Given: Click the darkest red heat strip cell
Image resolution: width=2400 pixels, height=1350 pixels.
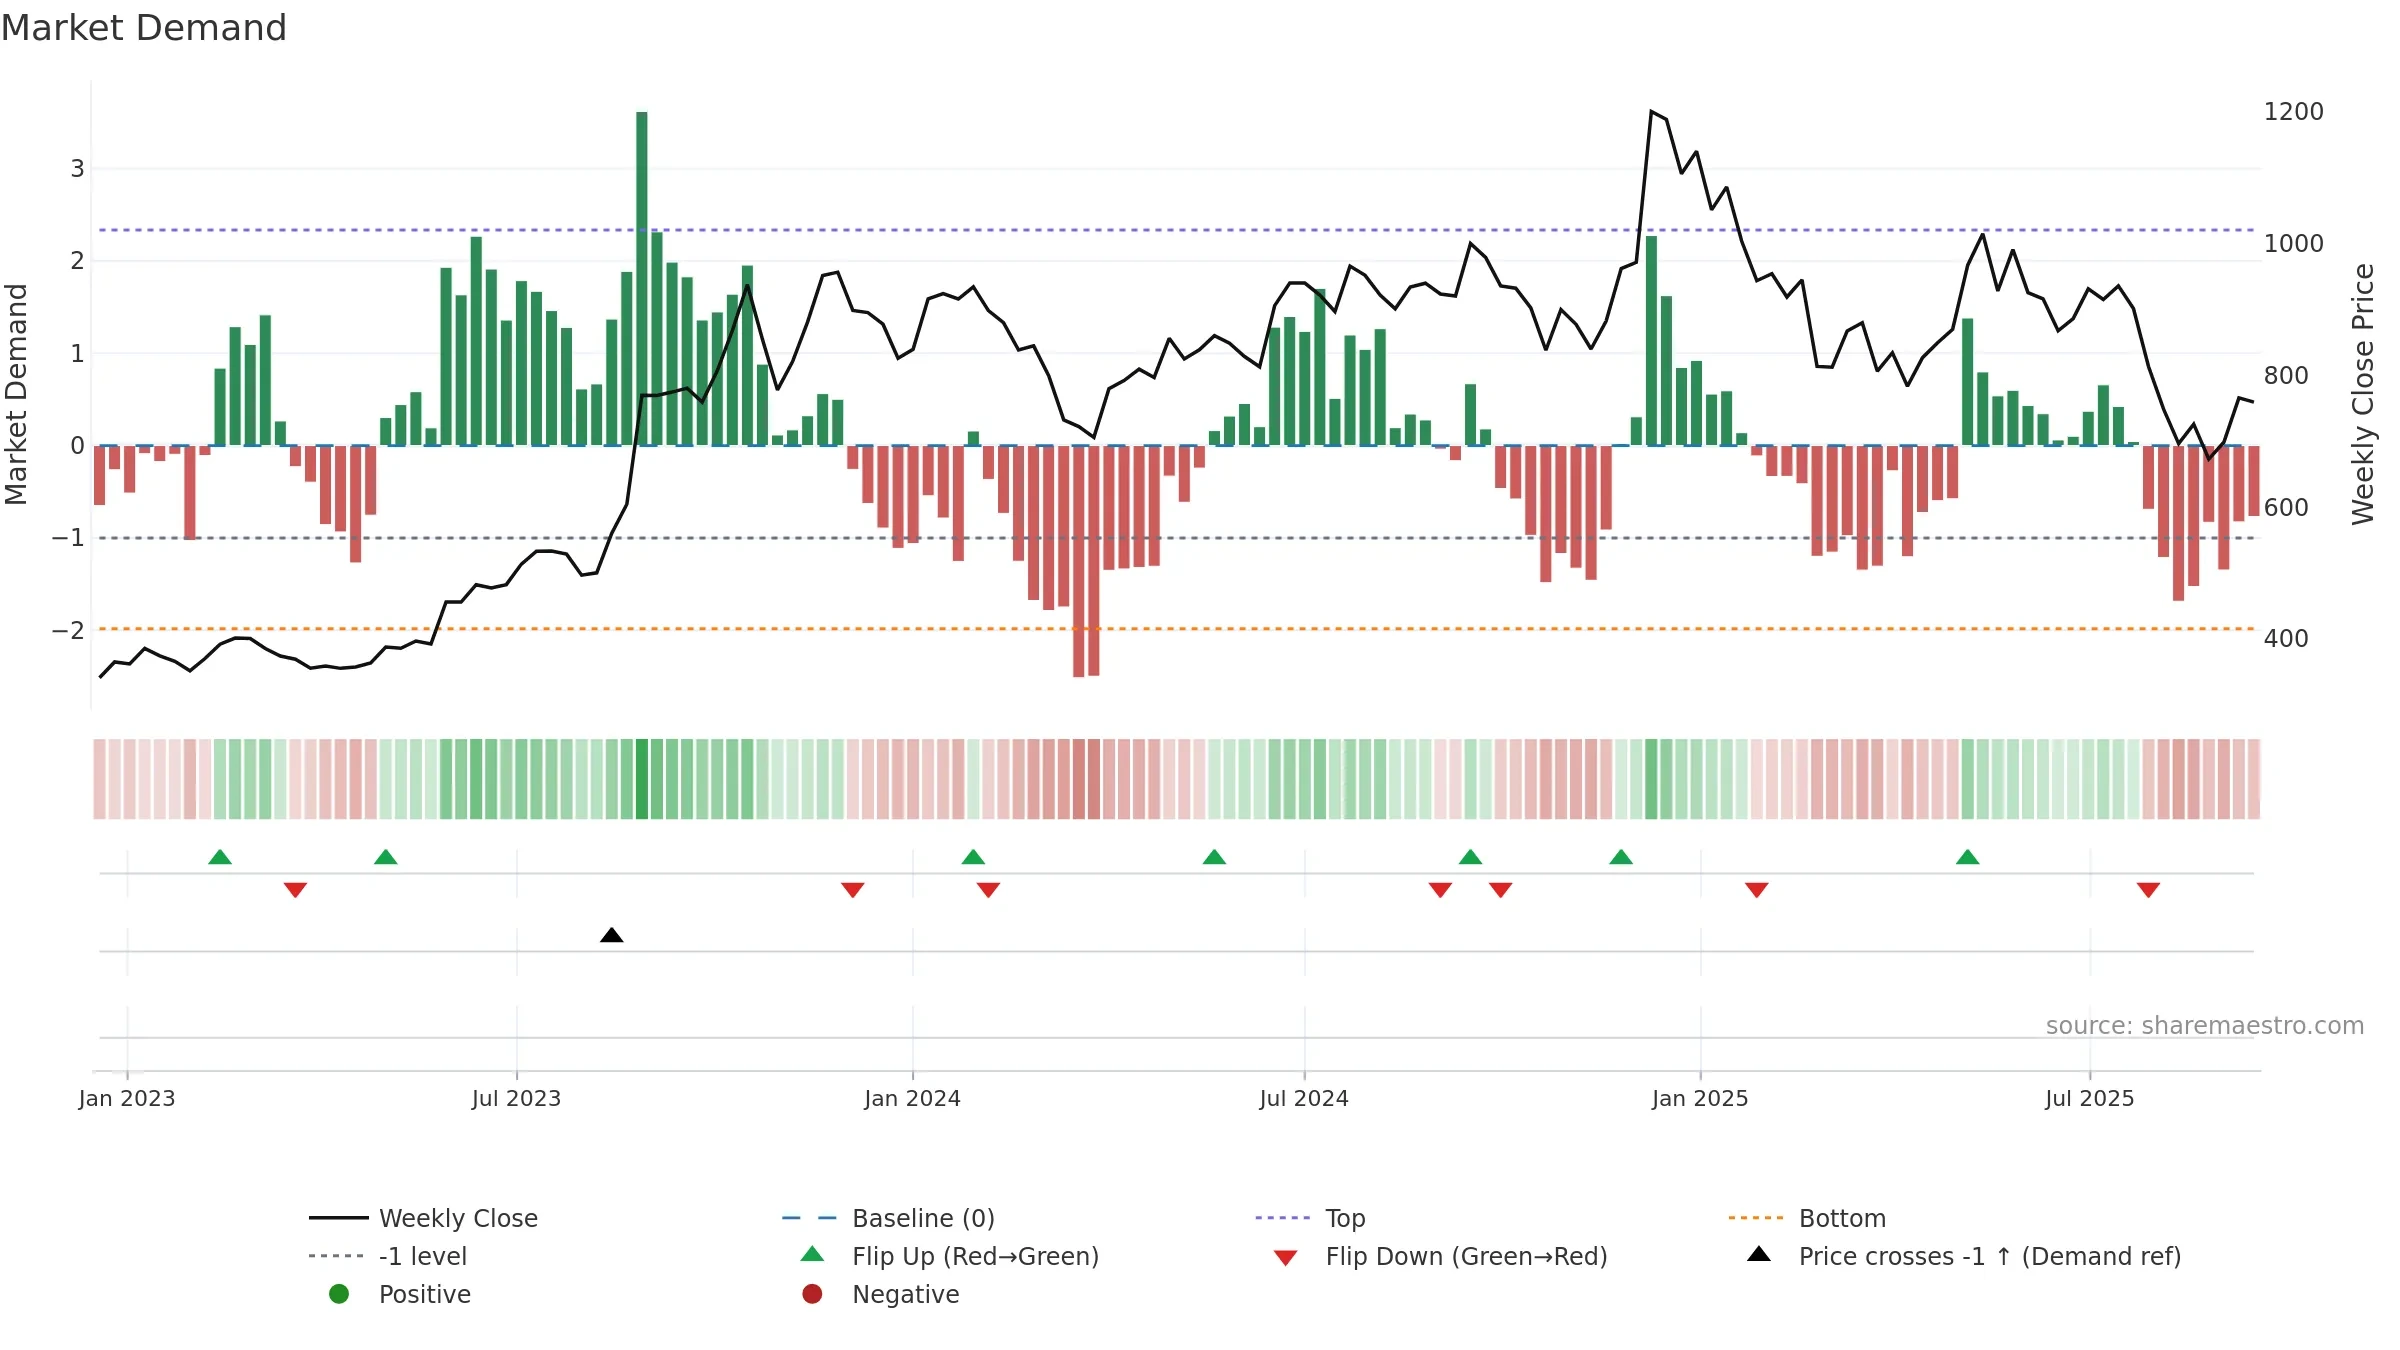Looking at the screenshot, I should pyautogui.click(x=1079, y=779).
